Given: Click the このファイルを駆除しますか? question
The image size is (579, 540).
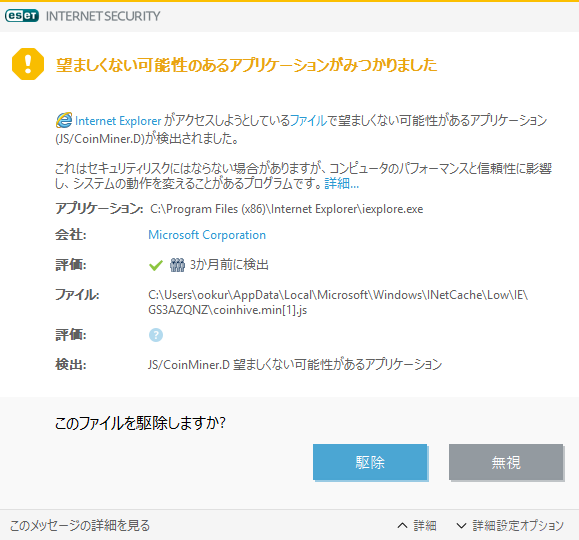Looking at the screenshot, I should (x=140, y=423).
